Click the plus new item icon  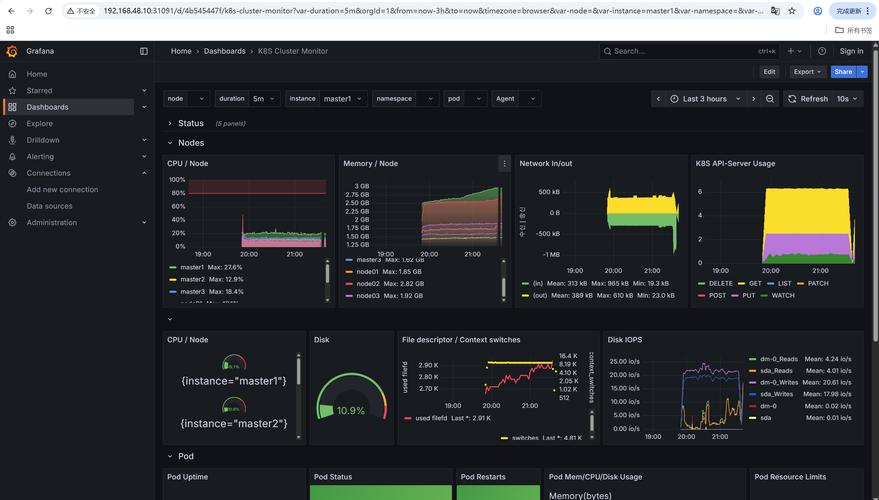click(794, 51)
